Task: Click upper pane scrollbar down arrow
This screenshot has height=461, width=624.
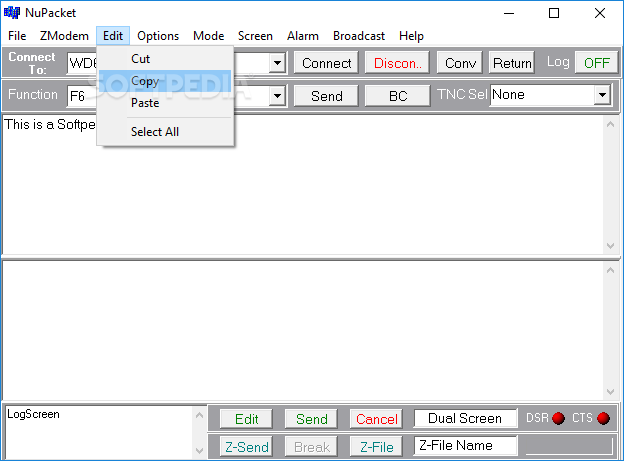Action: point(610,246)
